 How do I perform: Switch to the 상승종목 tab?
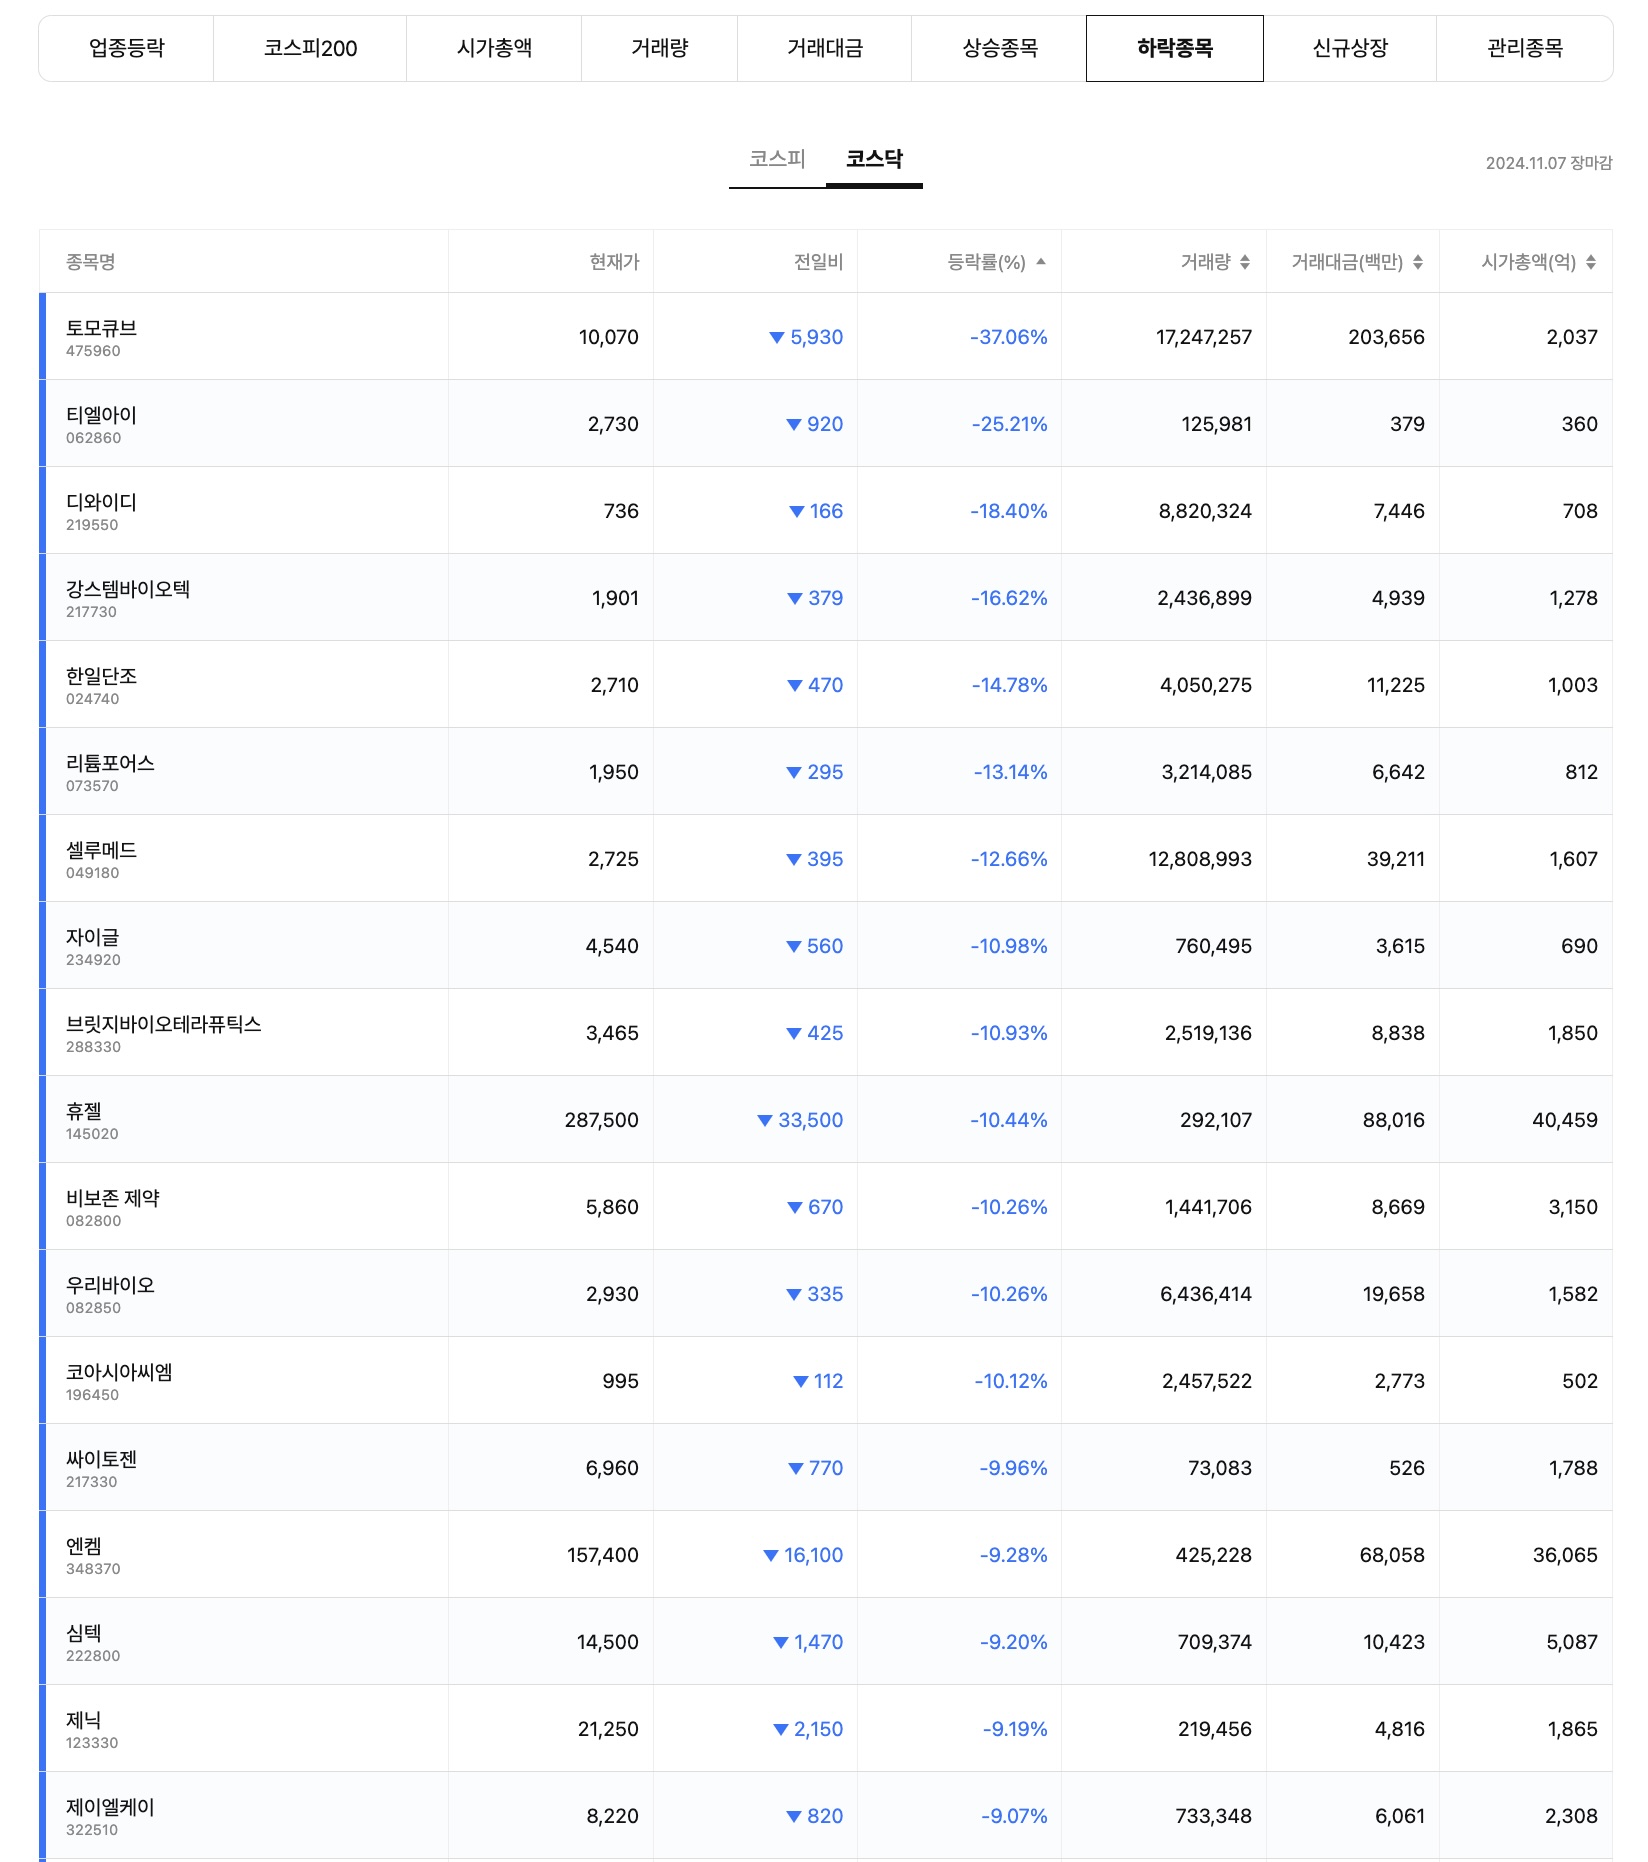[x=1000, y=48]
